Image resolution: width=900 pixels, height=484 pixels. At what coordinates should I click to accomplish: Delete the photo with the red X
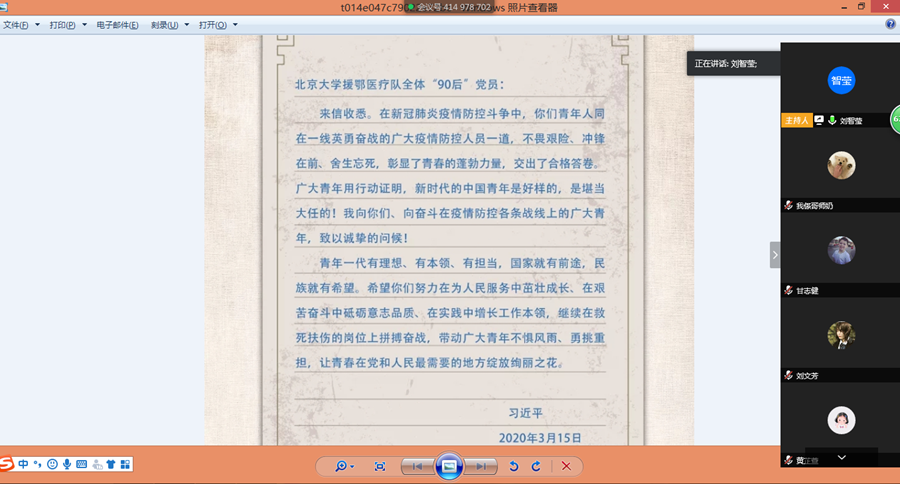coord(566,466)
